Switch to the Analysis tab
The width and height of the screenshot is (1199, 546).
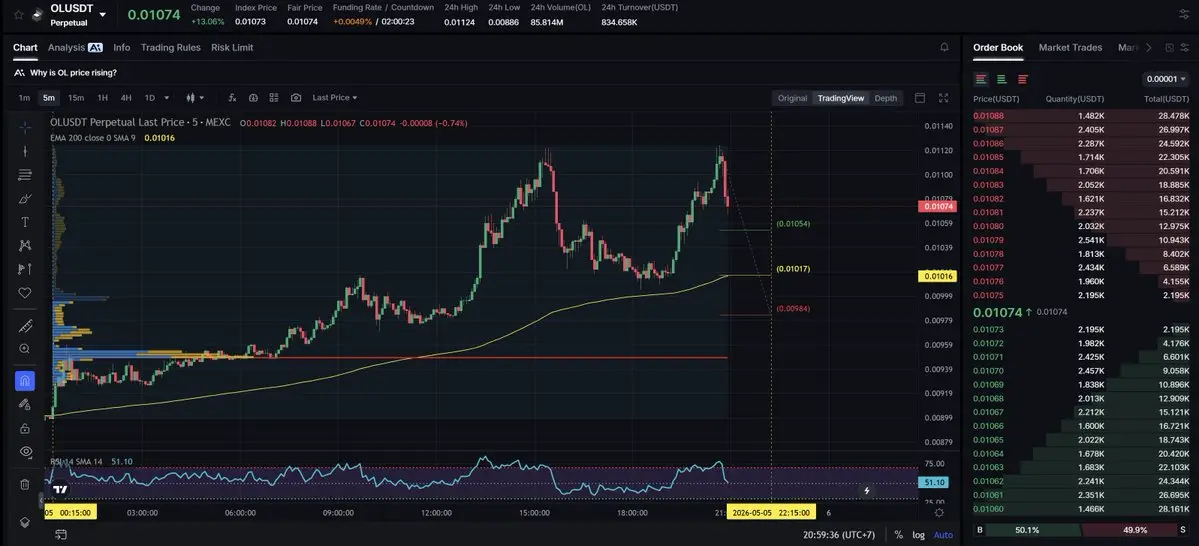(x=75, y=47)
